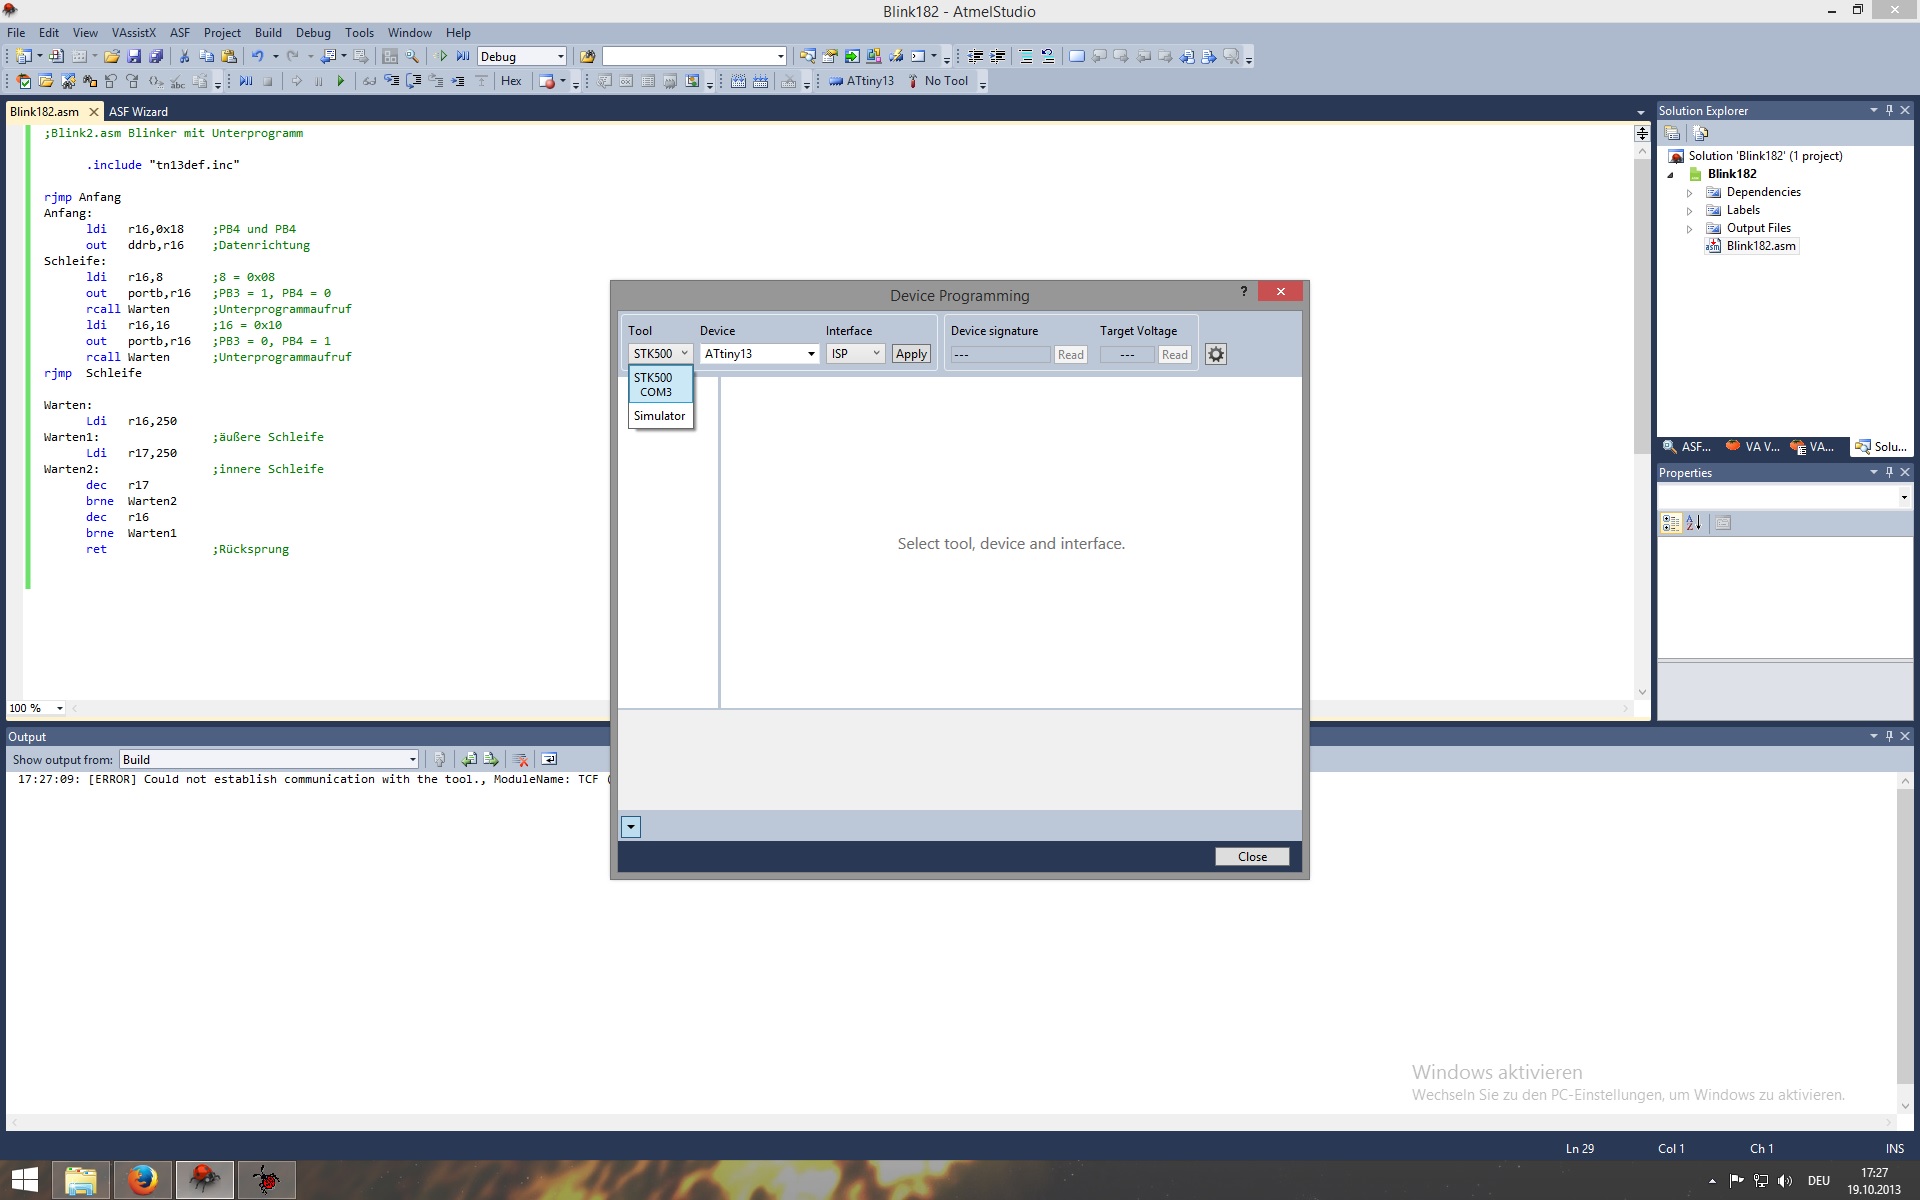Select Simulator in tool list
The image size is (1920, 1200).
[660, 416]
